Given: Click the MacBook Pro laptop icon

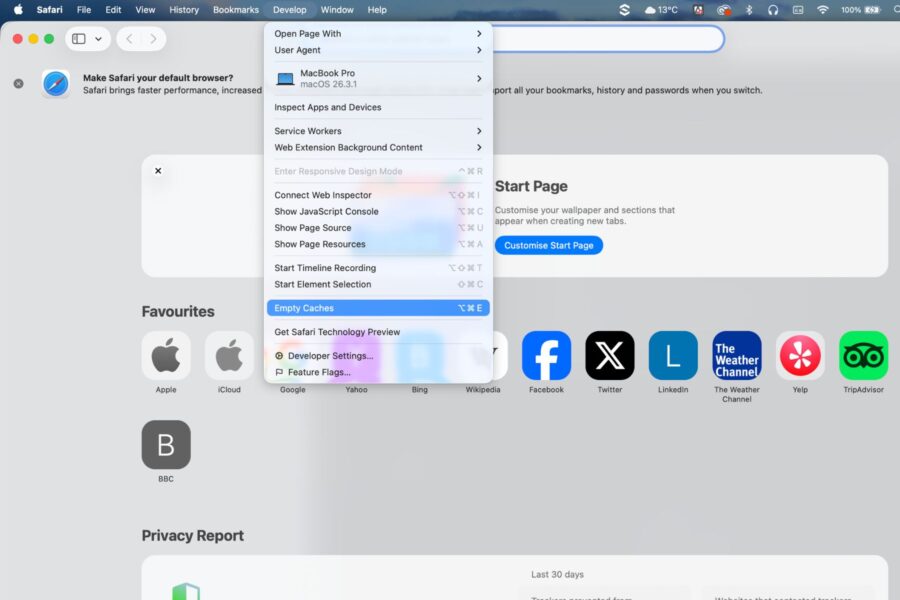Looking at the screenshot, I should [285, 79].
